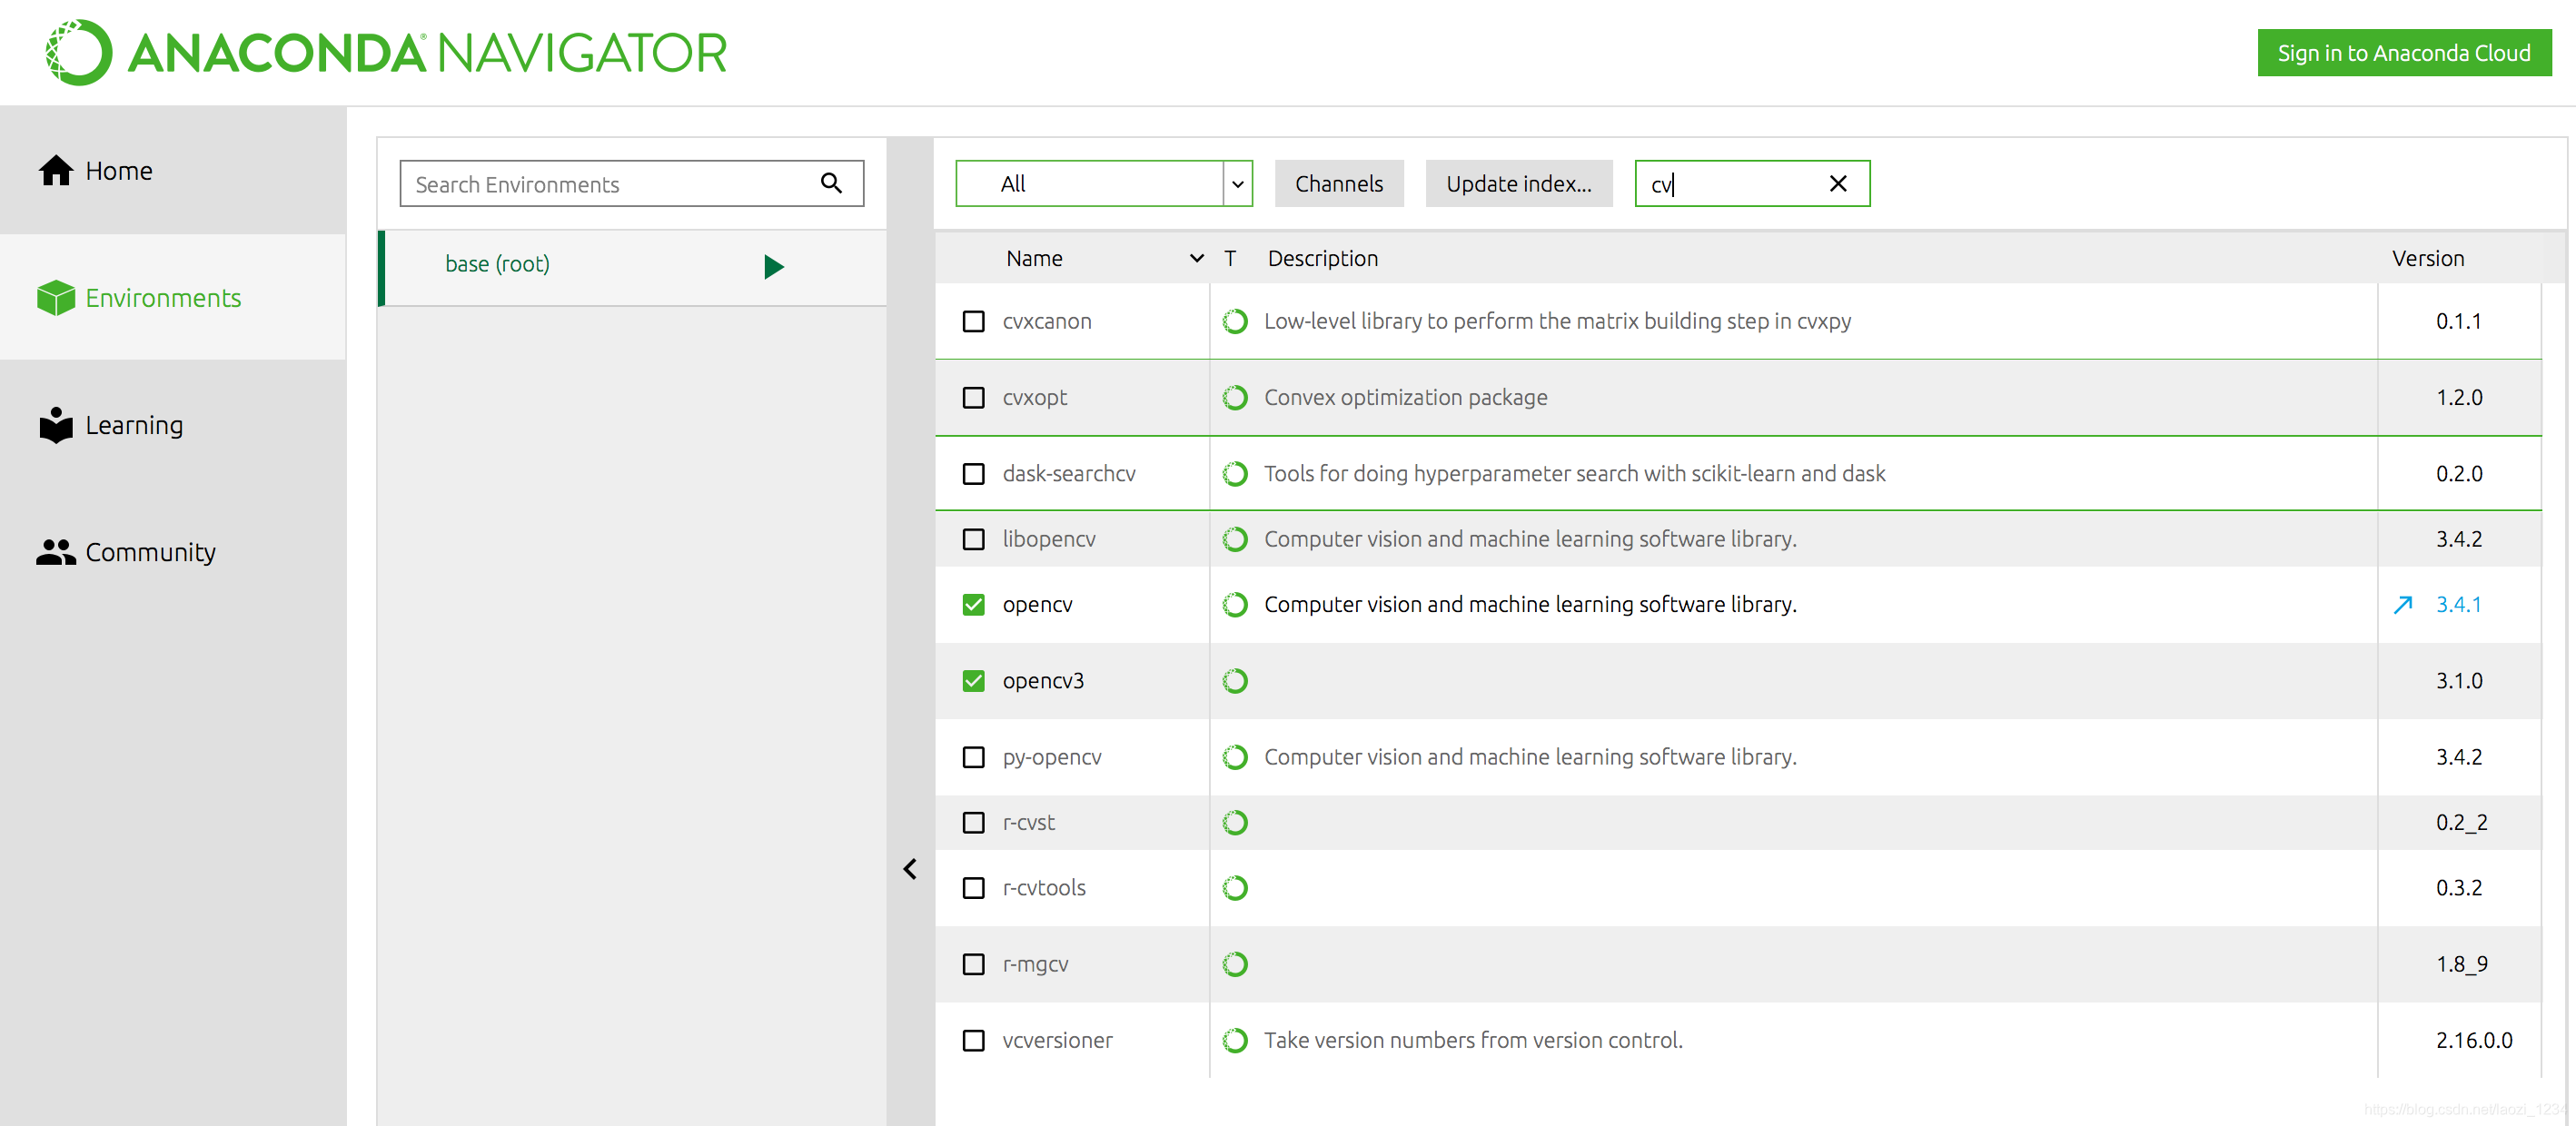Uncheck the opencv package checkbox

(973, 605)
